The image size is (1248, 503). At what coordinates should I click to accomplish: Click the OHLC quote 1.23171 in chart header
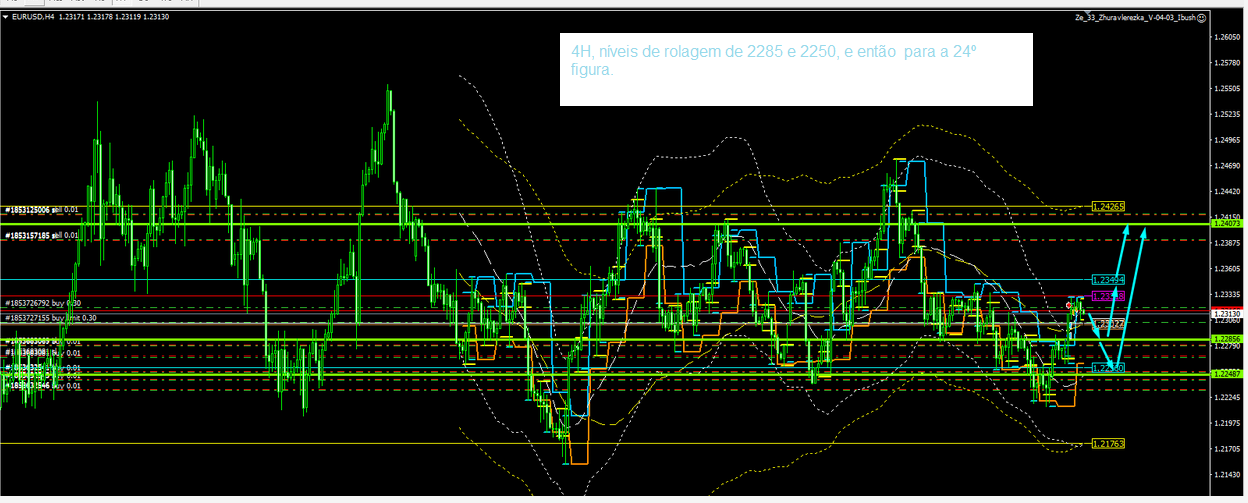[x=72, y=17]
